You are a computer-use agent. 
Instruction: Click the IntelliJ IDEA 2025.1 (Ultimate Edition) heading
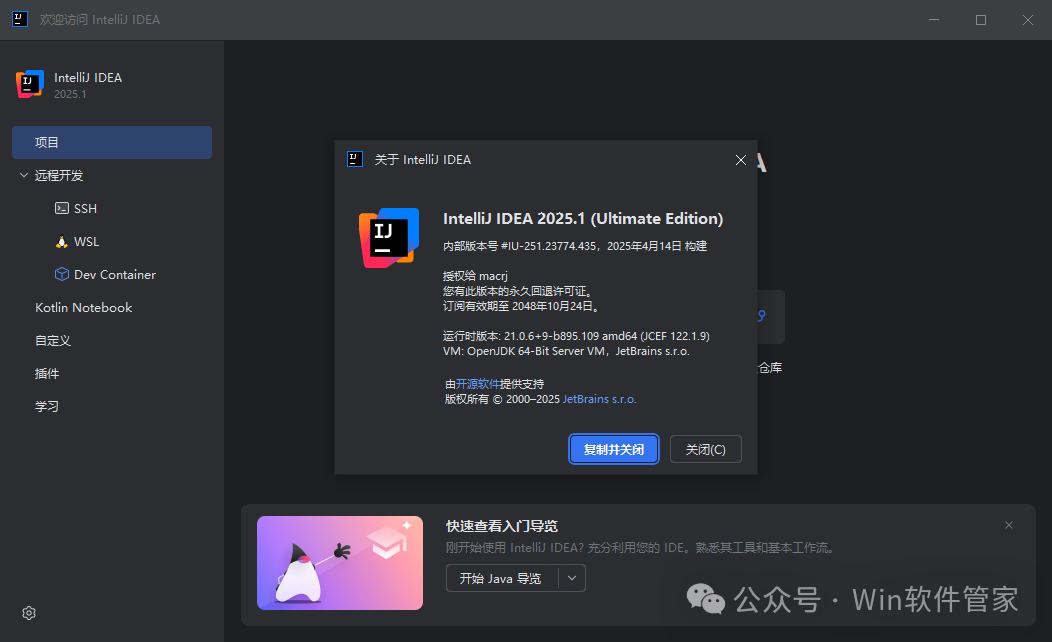click(x=583, y=219)
